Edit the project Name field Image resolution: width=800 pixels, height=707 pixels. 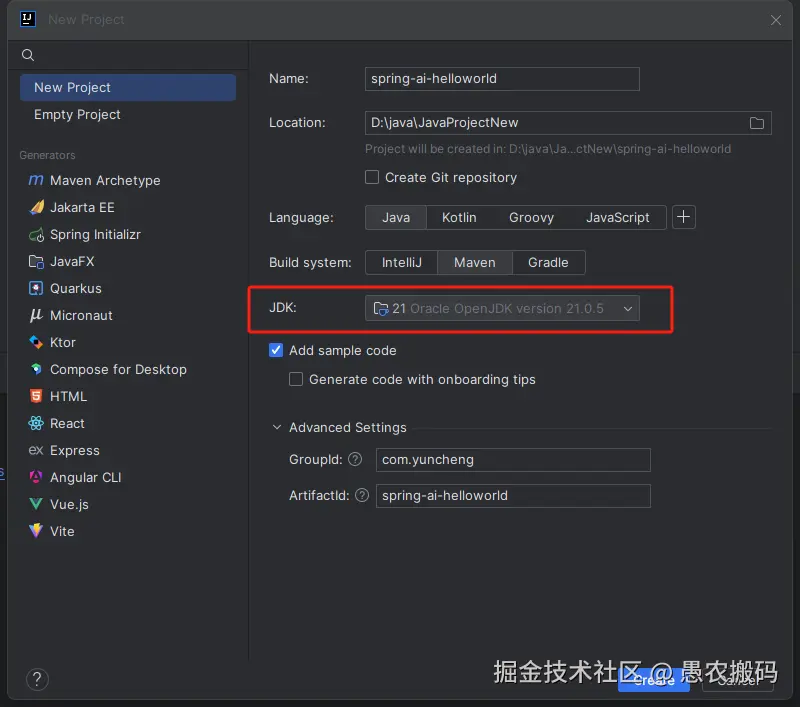click(x=502, y=79)
